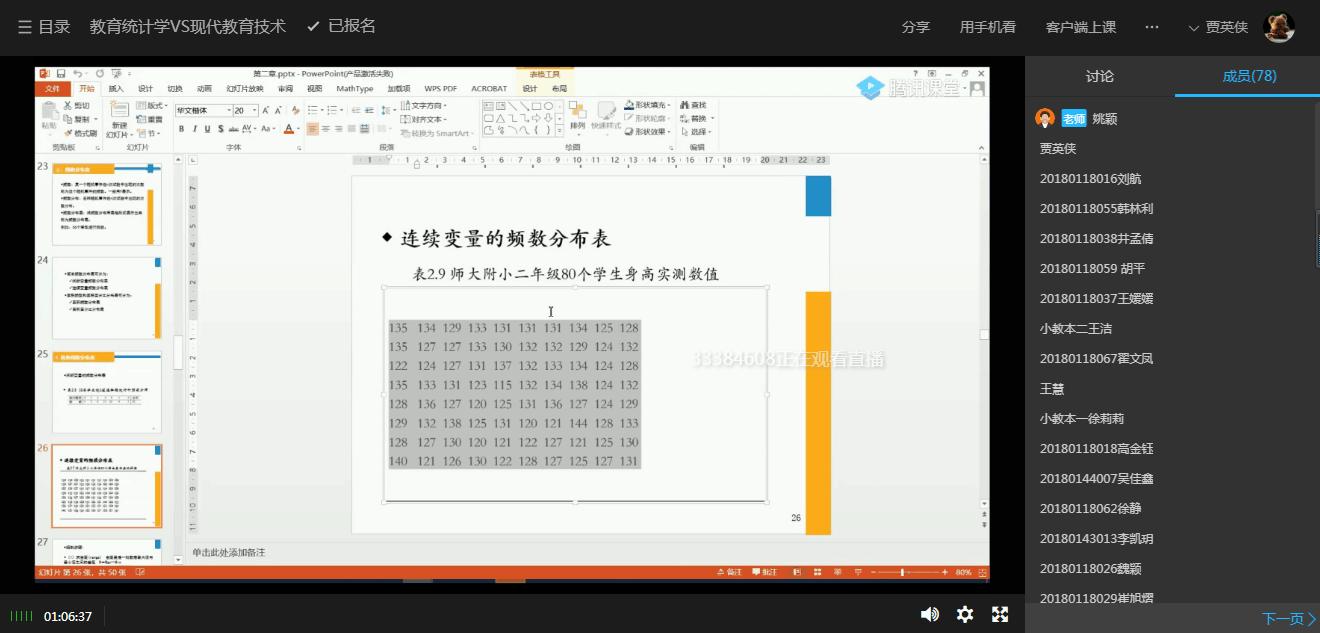Toggle bold formatting in the ribbon
1320x633 pixels.
click(x=181, y=129)
